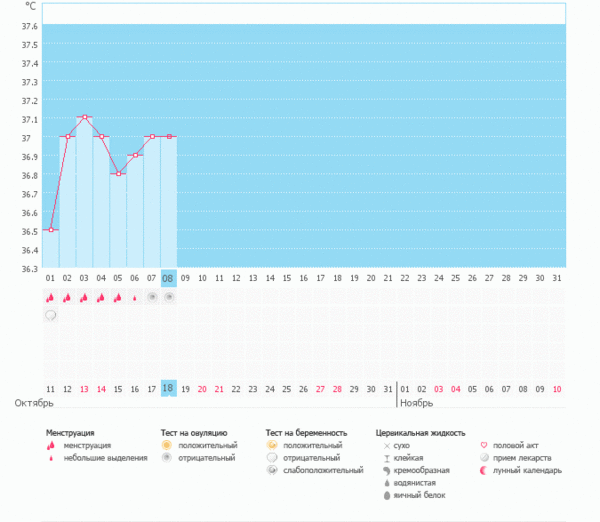The image size is (600, 522).
Task: Click medication intake icon in legend
Action: click(x=484, y=458)
